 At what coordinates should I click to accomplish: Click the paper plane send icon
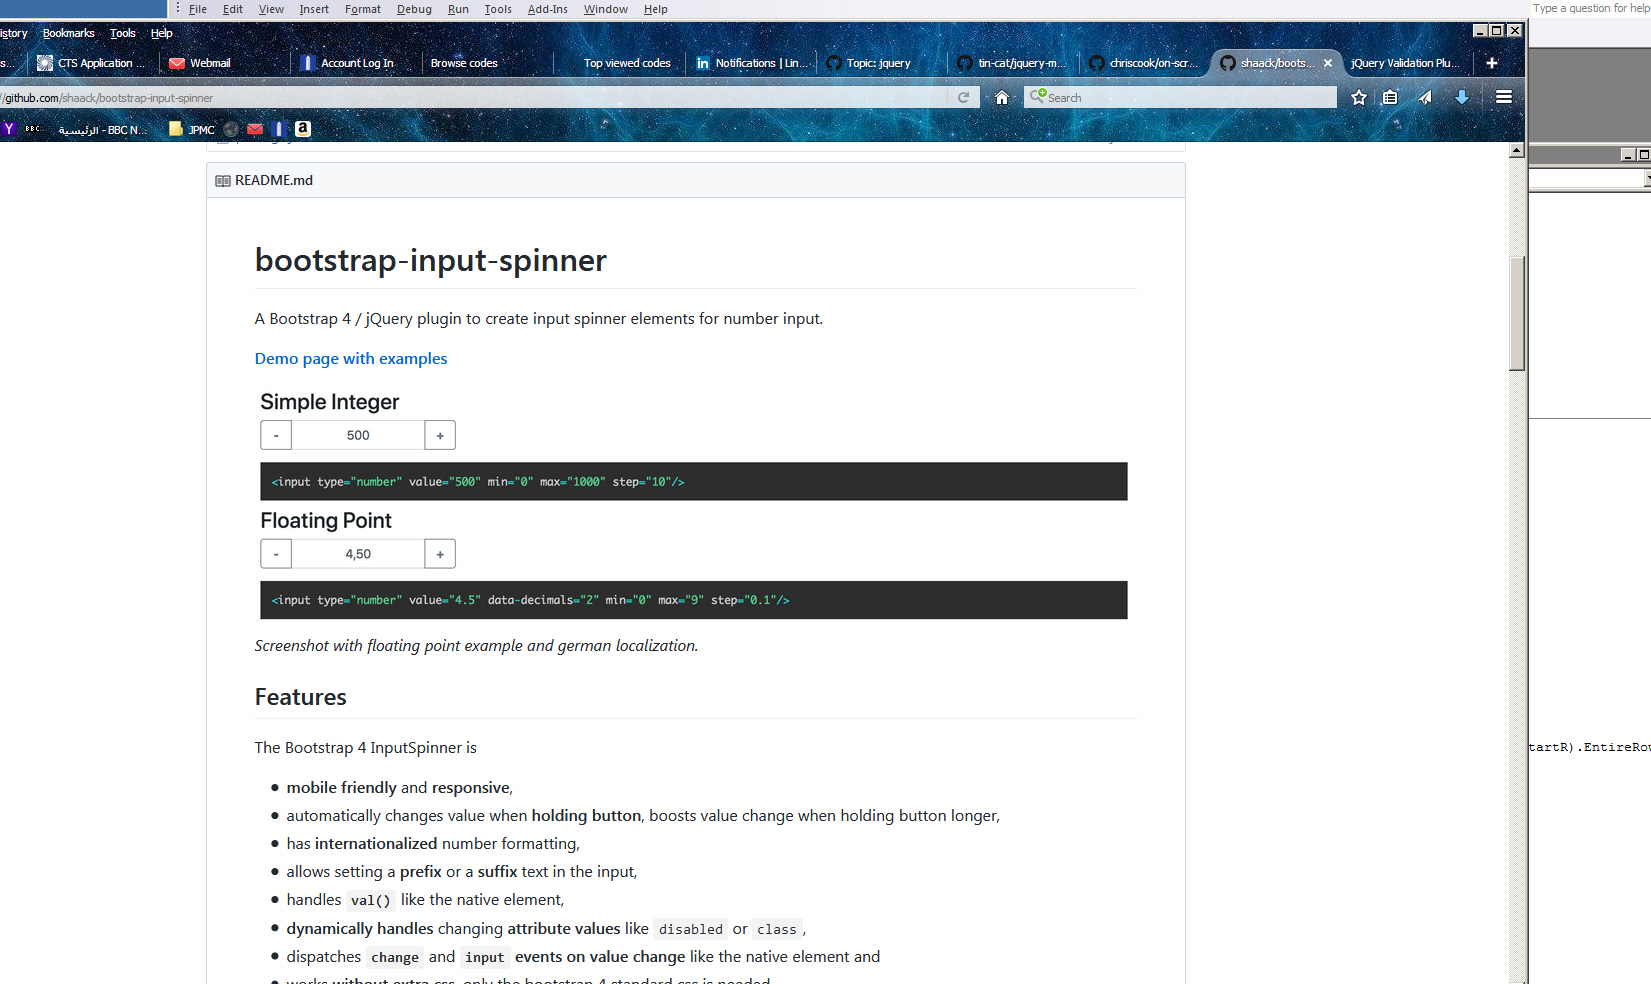pyautogui.click(x=1425, y=97)
